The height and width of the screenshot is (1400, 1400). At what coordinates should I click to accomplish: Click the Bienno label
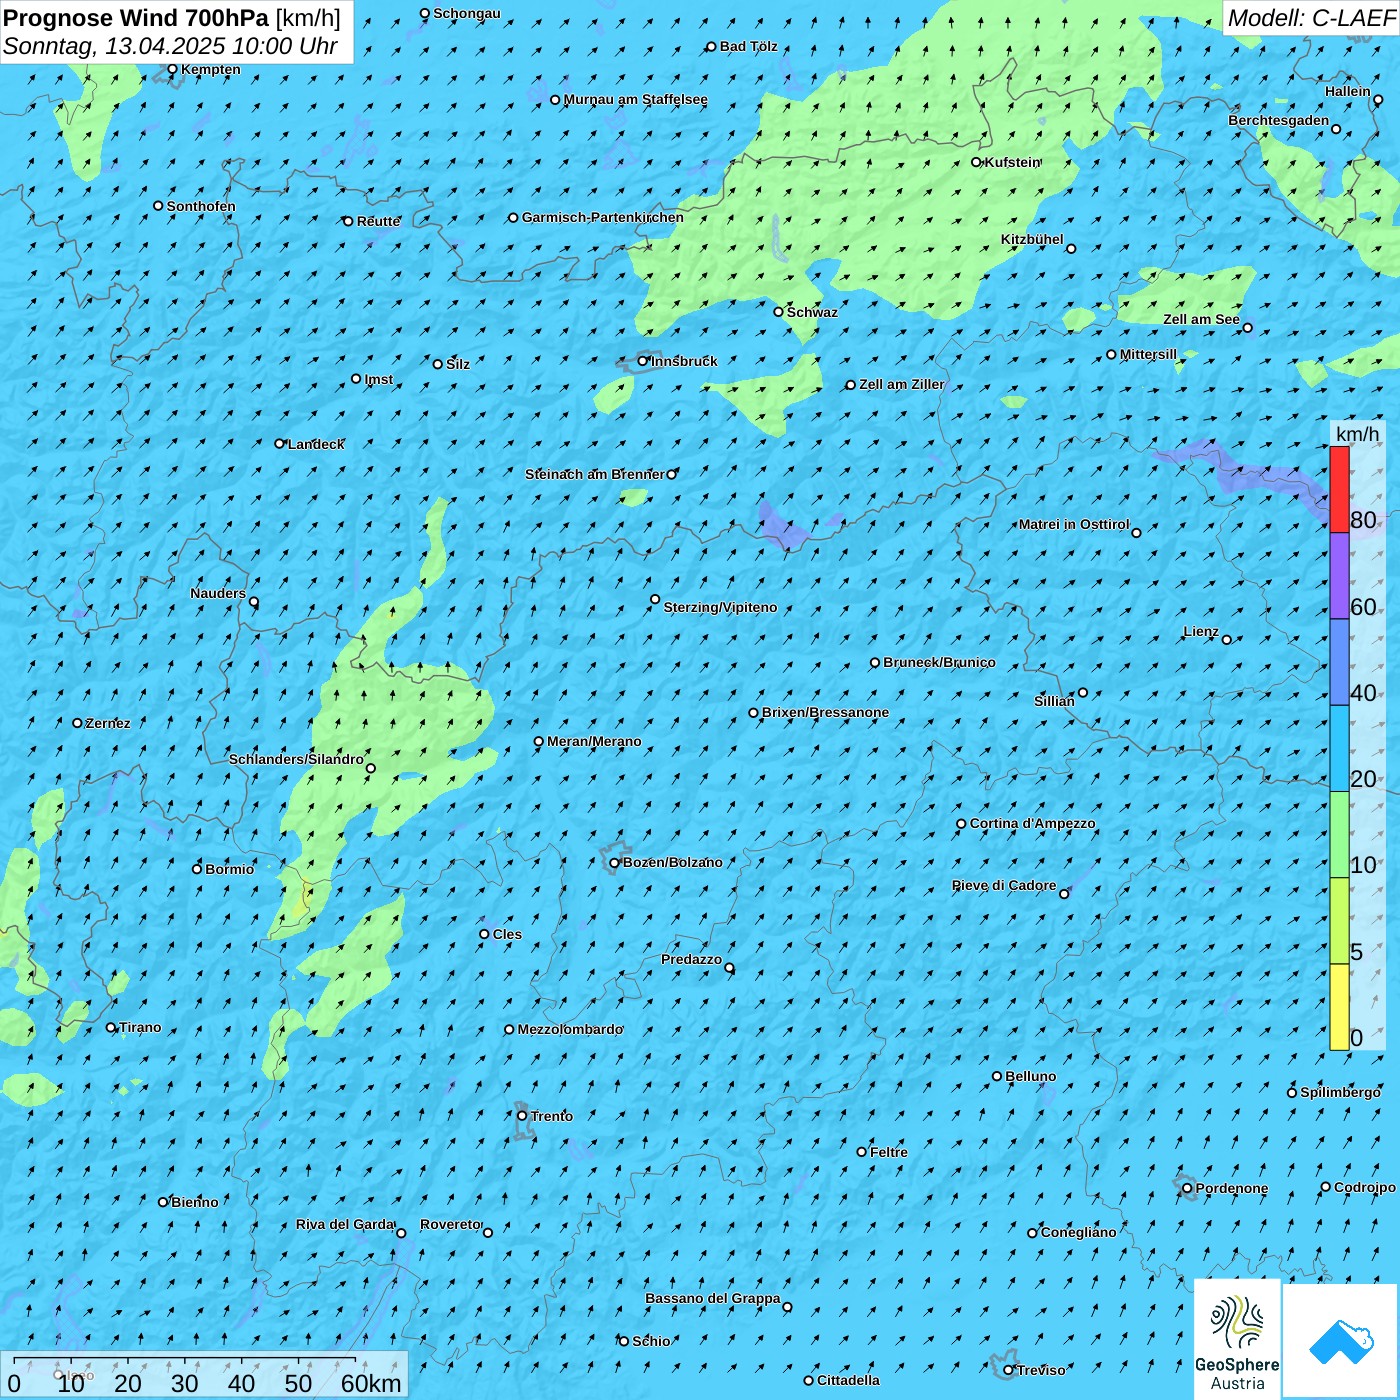[x=194, y=1202]
